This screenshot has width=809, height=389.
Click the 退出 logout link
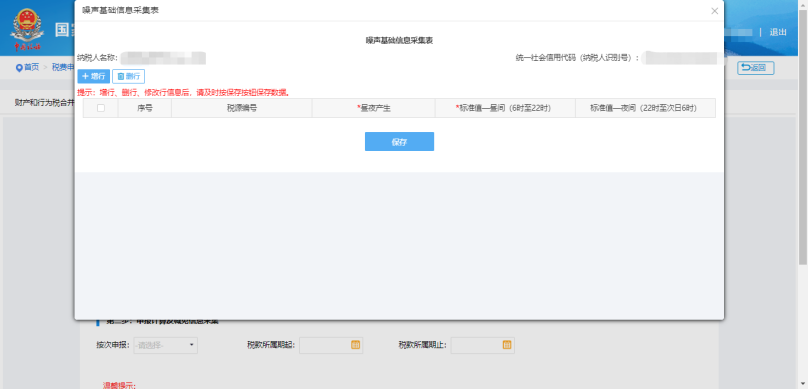point(778,32)
